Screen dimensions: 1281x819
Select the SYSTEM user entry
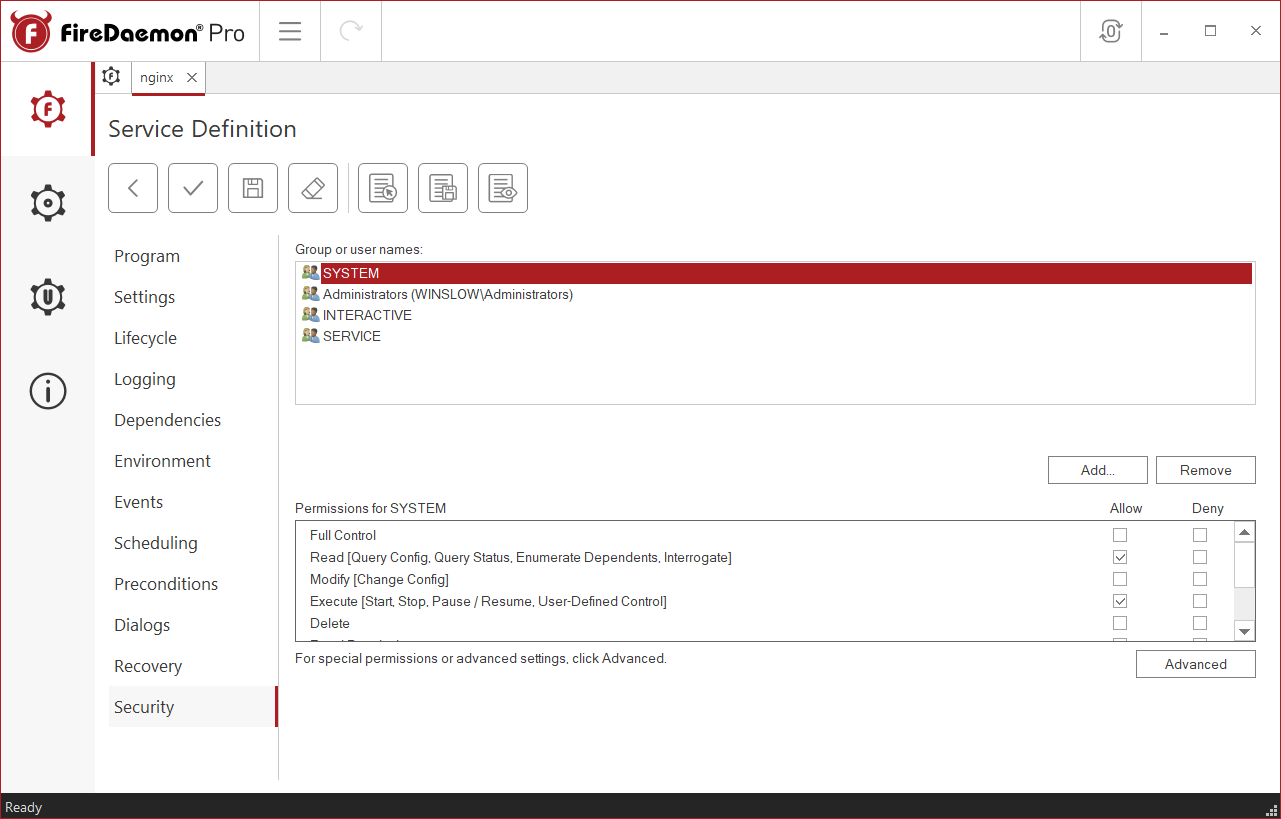(775, 273)
